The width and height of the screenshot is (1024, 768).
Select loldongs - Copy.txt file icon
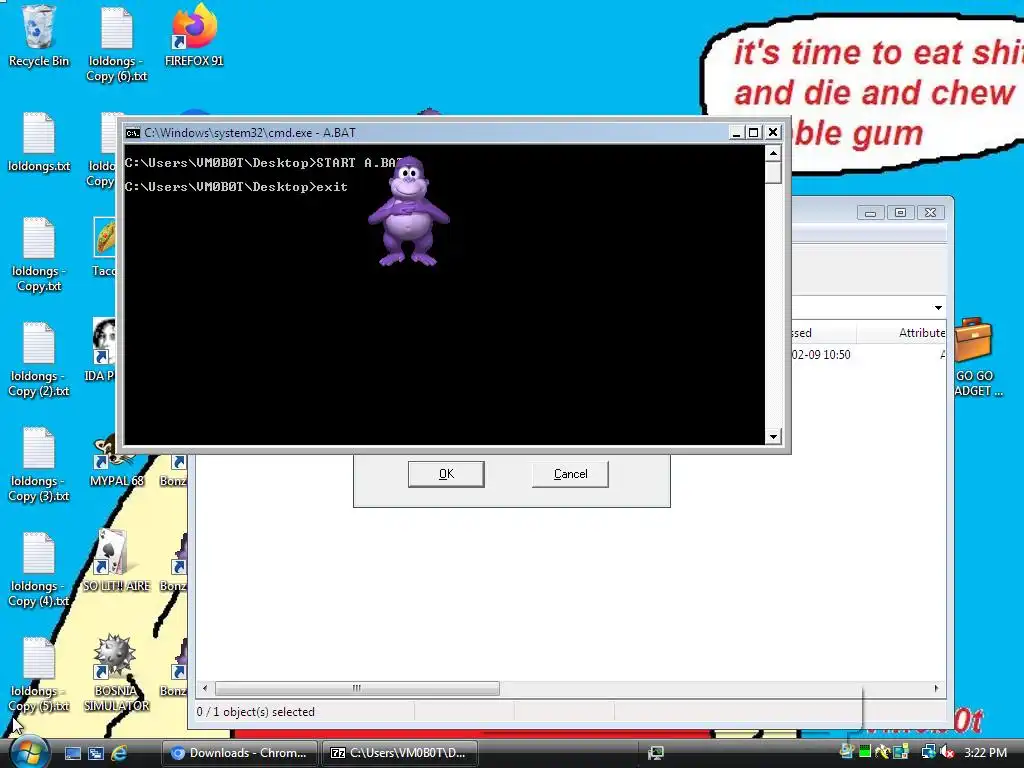pos(39,255)
